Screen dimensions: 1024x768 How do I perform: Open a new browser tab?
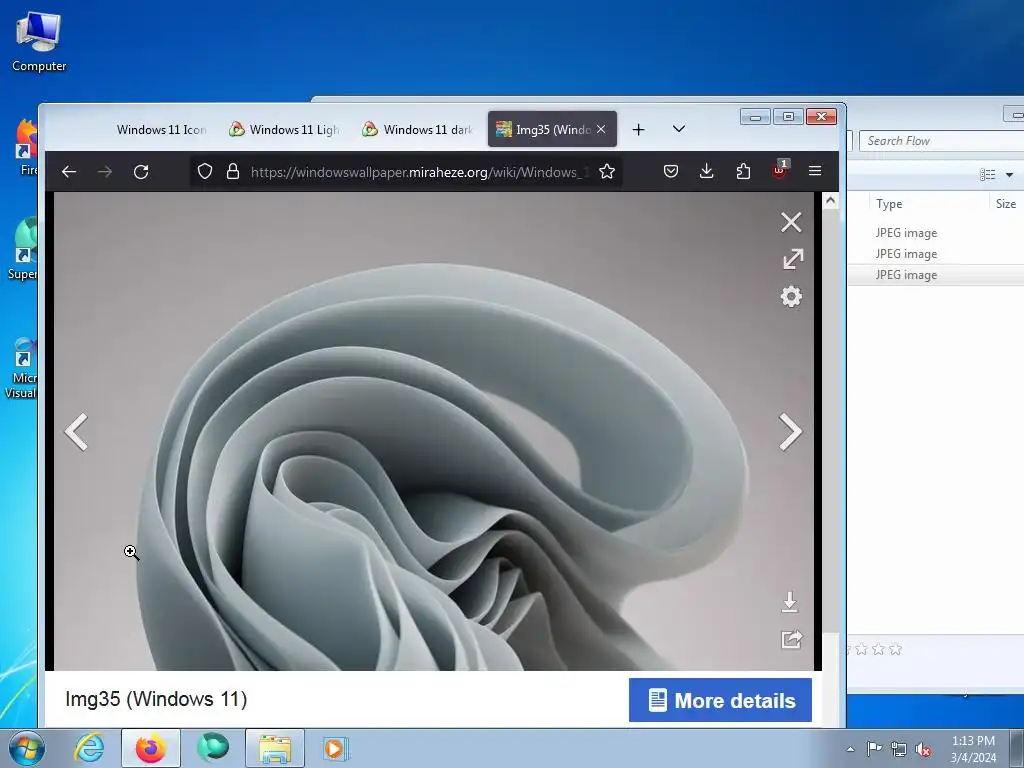[x=639, y=129]
